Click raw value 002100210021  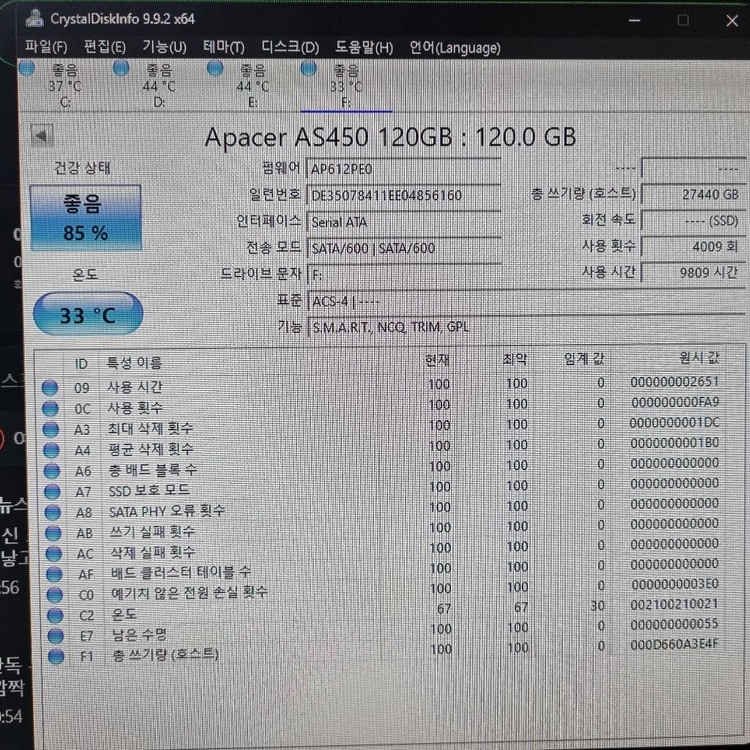[674, 605]
